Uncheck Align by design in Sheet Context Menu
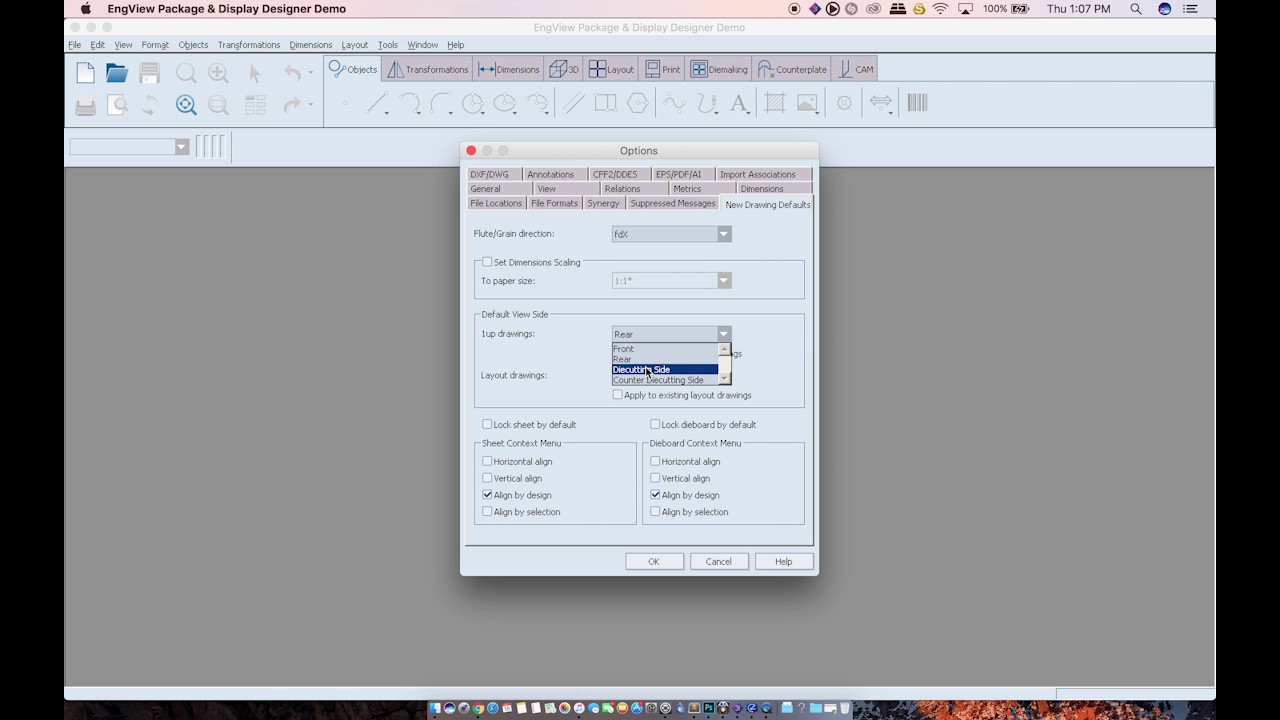Image resolution: width=1280 pixels, height=720 pixels. coord(487,495)
